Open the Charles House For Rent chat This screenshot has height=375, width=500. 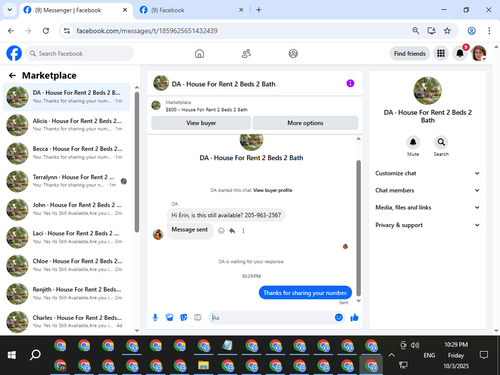coord(67,322)
